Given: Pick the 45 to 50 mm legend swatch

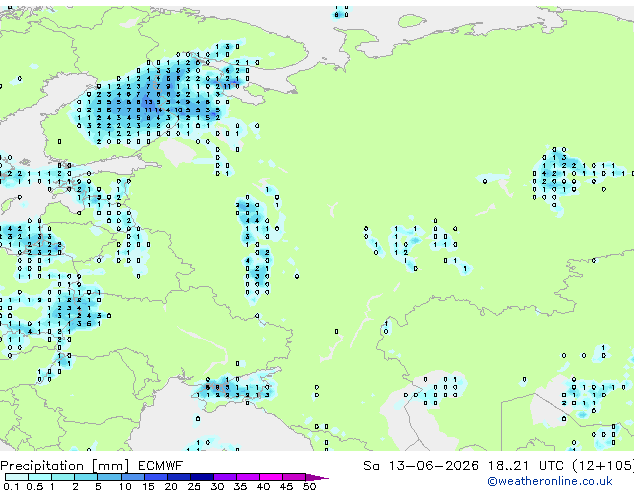Looking at the screenshot, I should point(294,477).
